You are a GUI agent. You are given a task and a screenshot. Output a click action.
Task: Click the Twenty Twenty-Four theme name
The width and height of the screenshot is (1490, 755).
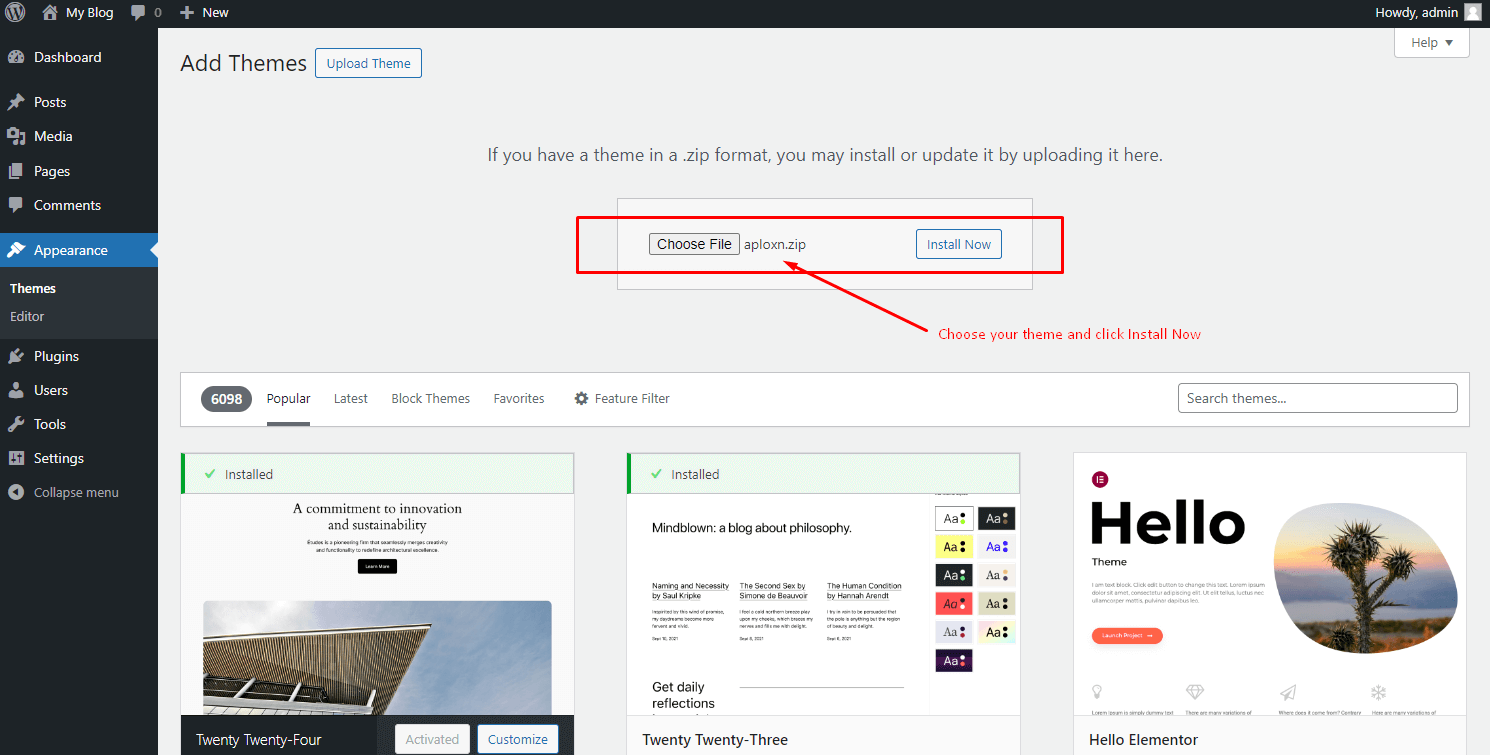point(259,740)
